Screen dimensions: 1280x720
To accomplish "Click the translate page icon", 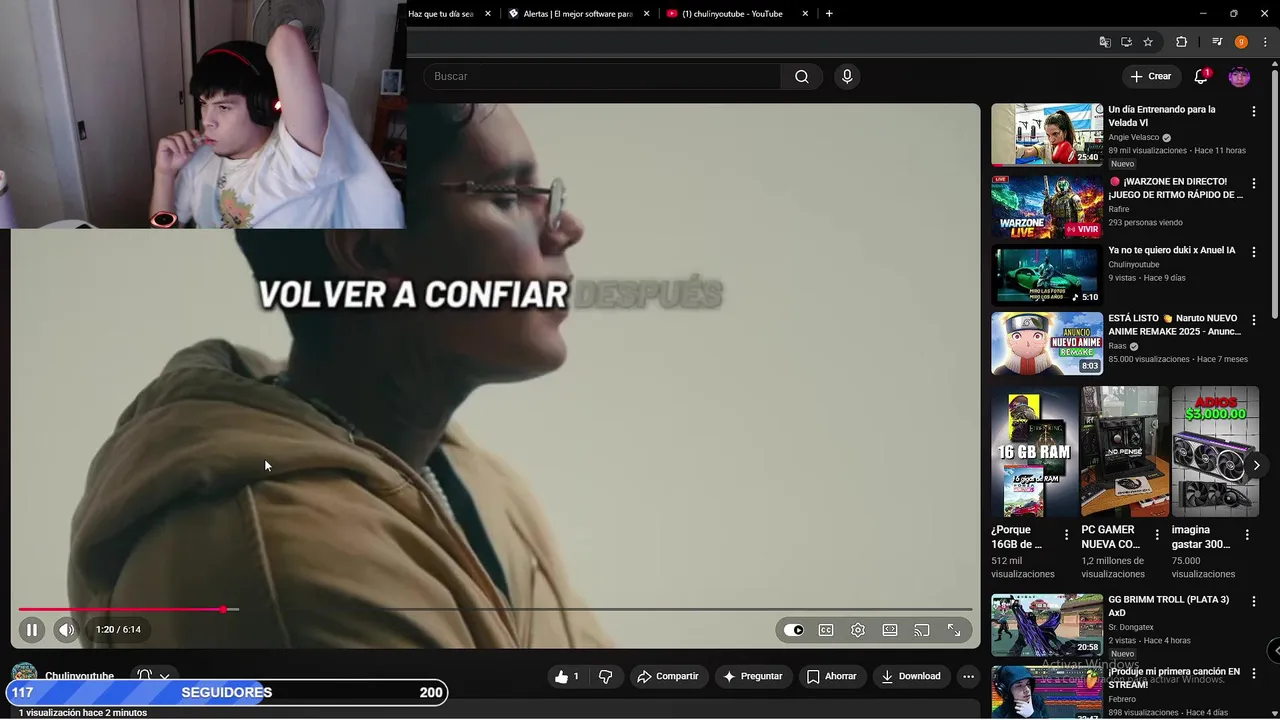I will point(1105,42).
